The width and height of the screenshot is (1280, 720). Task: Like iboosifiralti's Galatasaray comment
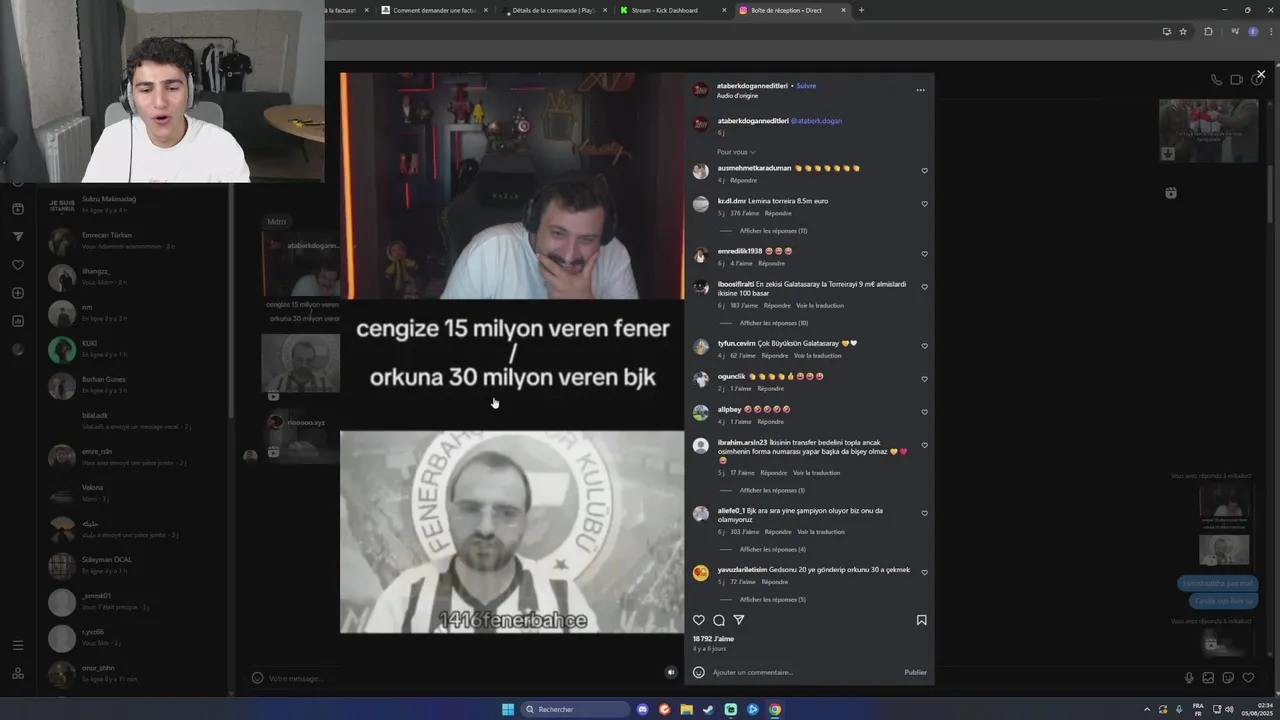pyautogui.click(x=924, y=287)
